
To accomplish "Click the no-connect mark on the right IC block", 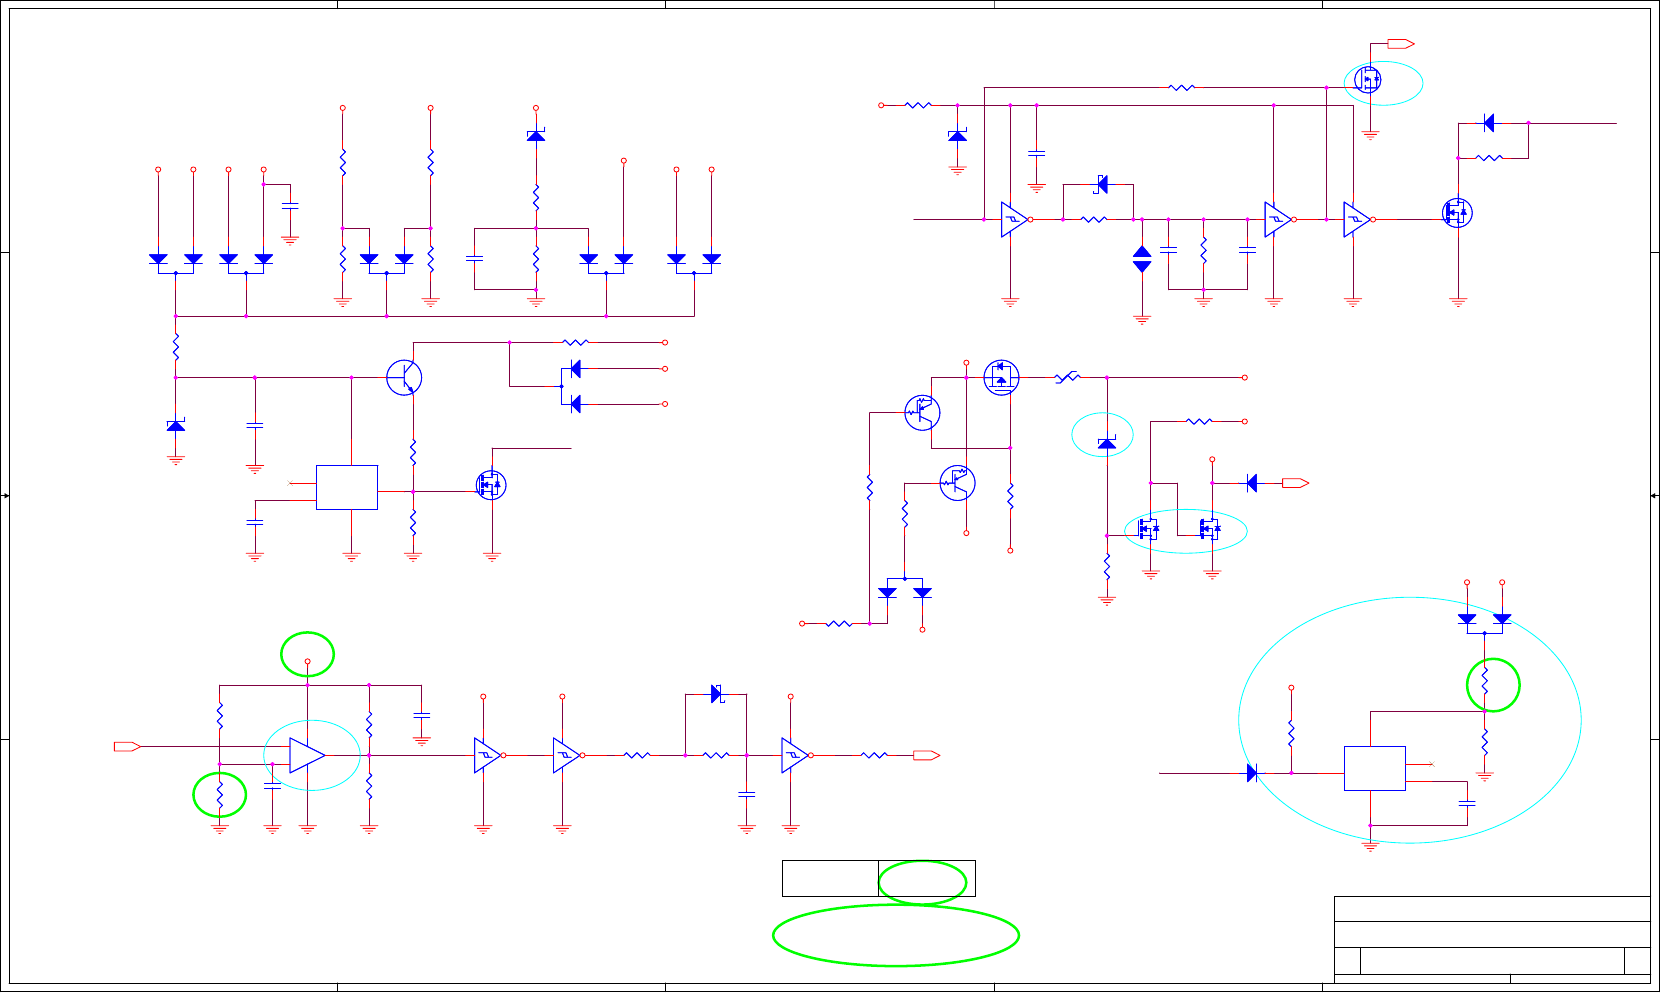I will pos(1431,764).
